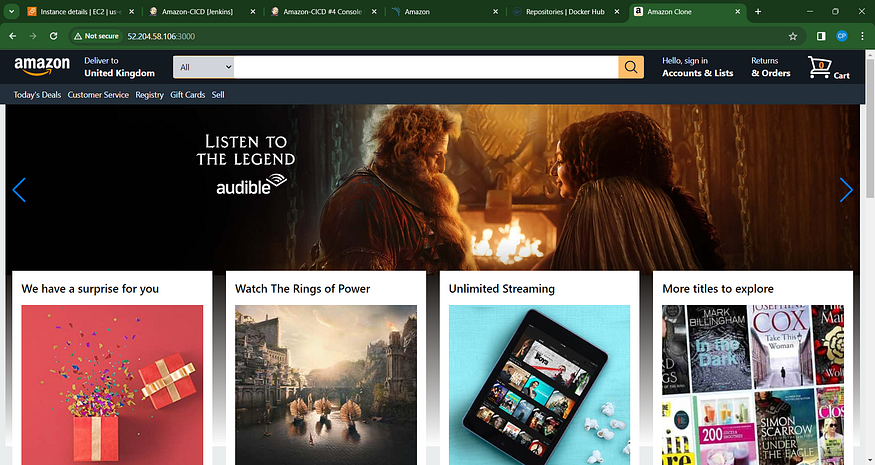The width and height of the screenshot is (875, 465).
Task: Open the Registry link
Action: [x=150, y=95]
